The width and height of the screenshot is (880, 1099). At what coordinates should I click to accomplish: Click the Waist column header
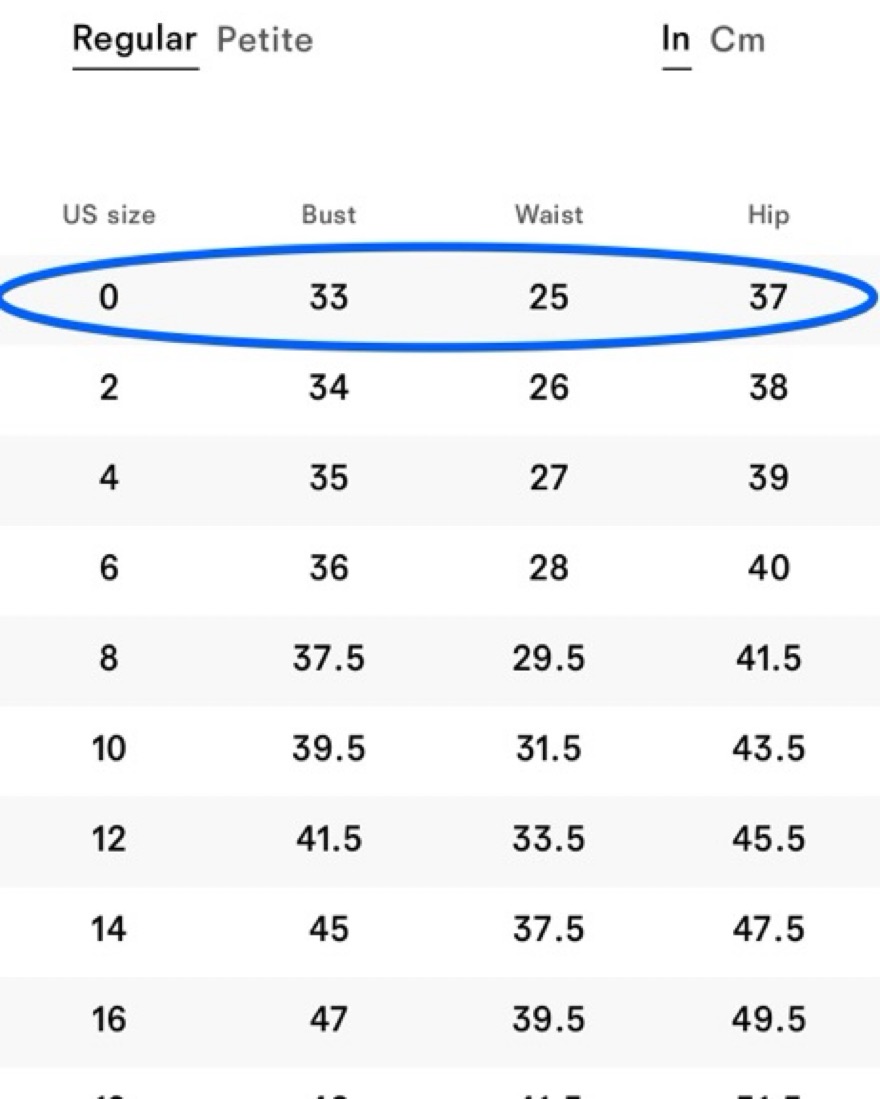tap(548, 215)
